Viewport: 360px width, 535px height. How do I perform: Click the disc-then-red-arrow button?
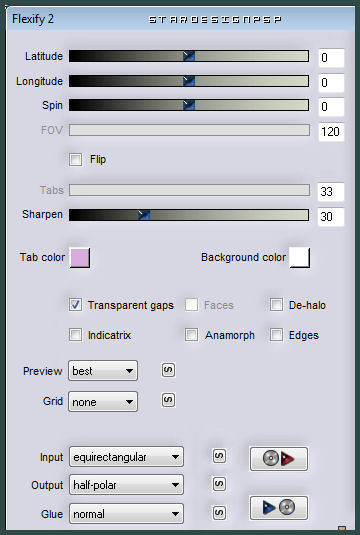279,459
